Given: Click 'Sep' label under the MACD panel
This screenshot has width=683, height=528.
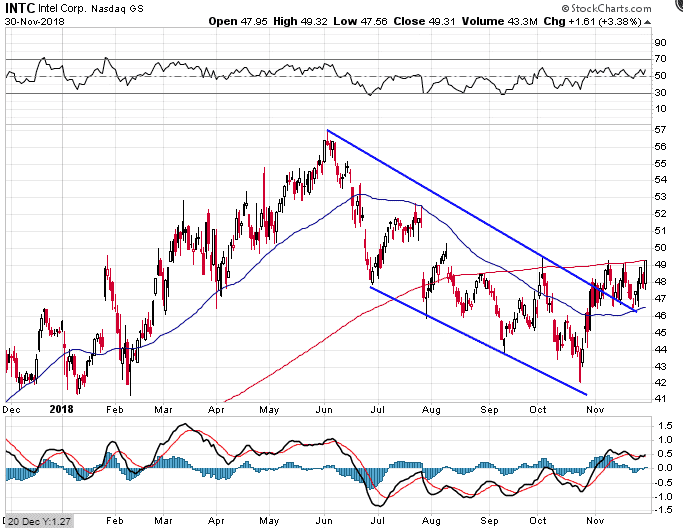Looking at the screenshot, I should [489, 521].
